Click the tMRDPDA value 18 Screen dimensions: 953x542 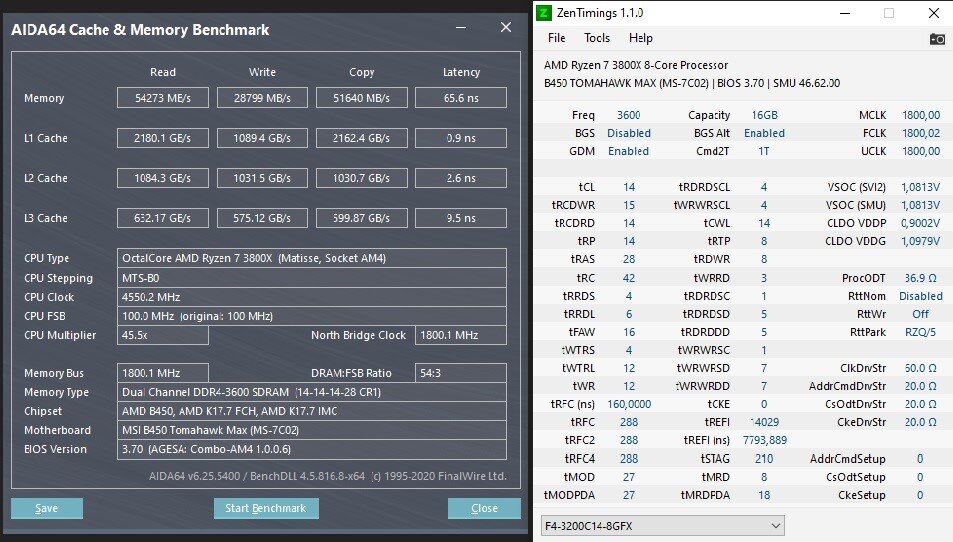point(764,495)
